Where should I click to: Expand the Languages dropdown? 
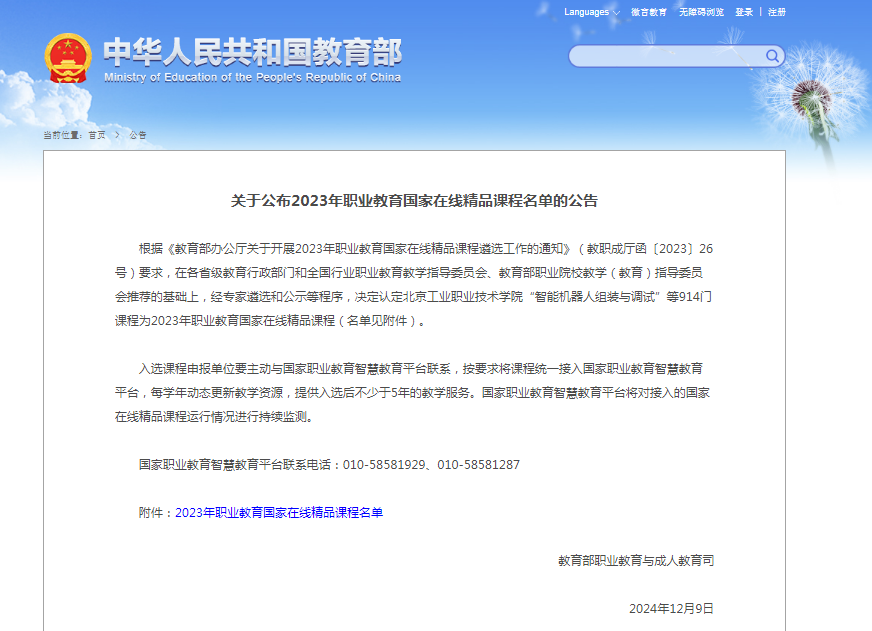591,12
